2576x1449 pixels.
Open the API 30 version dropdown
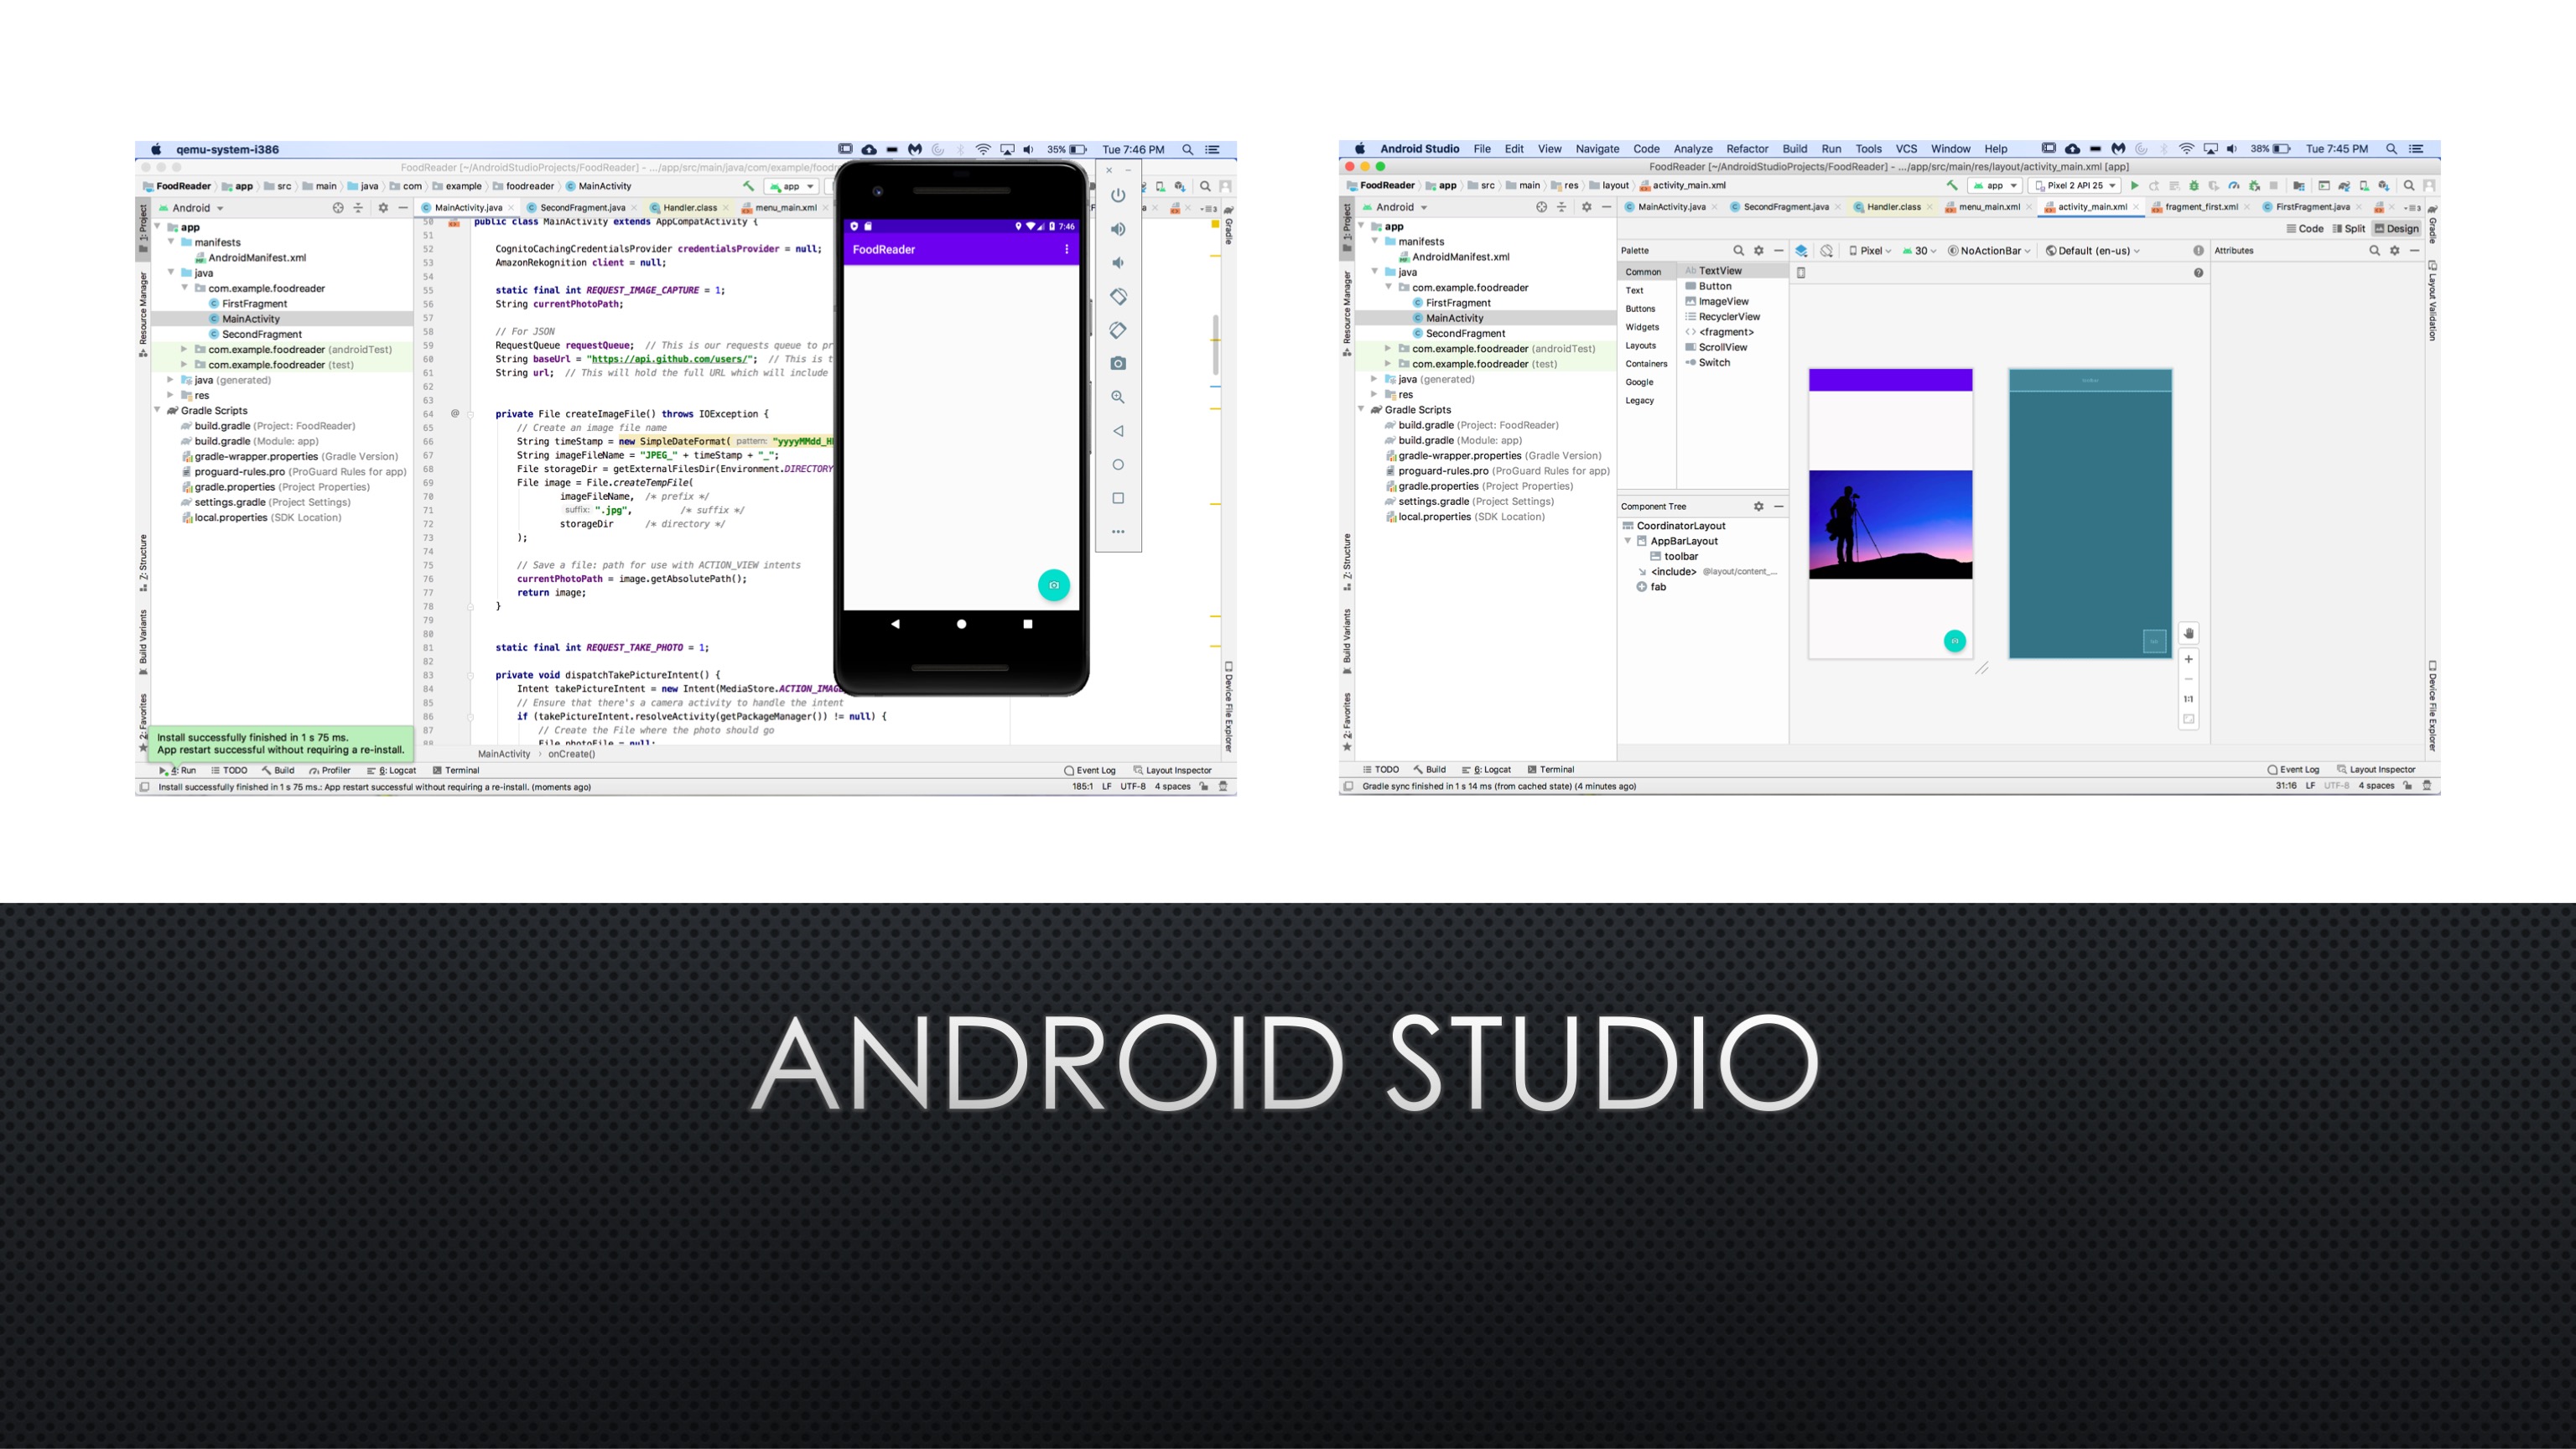(x=1919, y=251)
